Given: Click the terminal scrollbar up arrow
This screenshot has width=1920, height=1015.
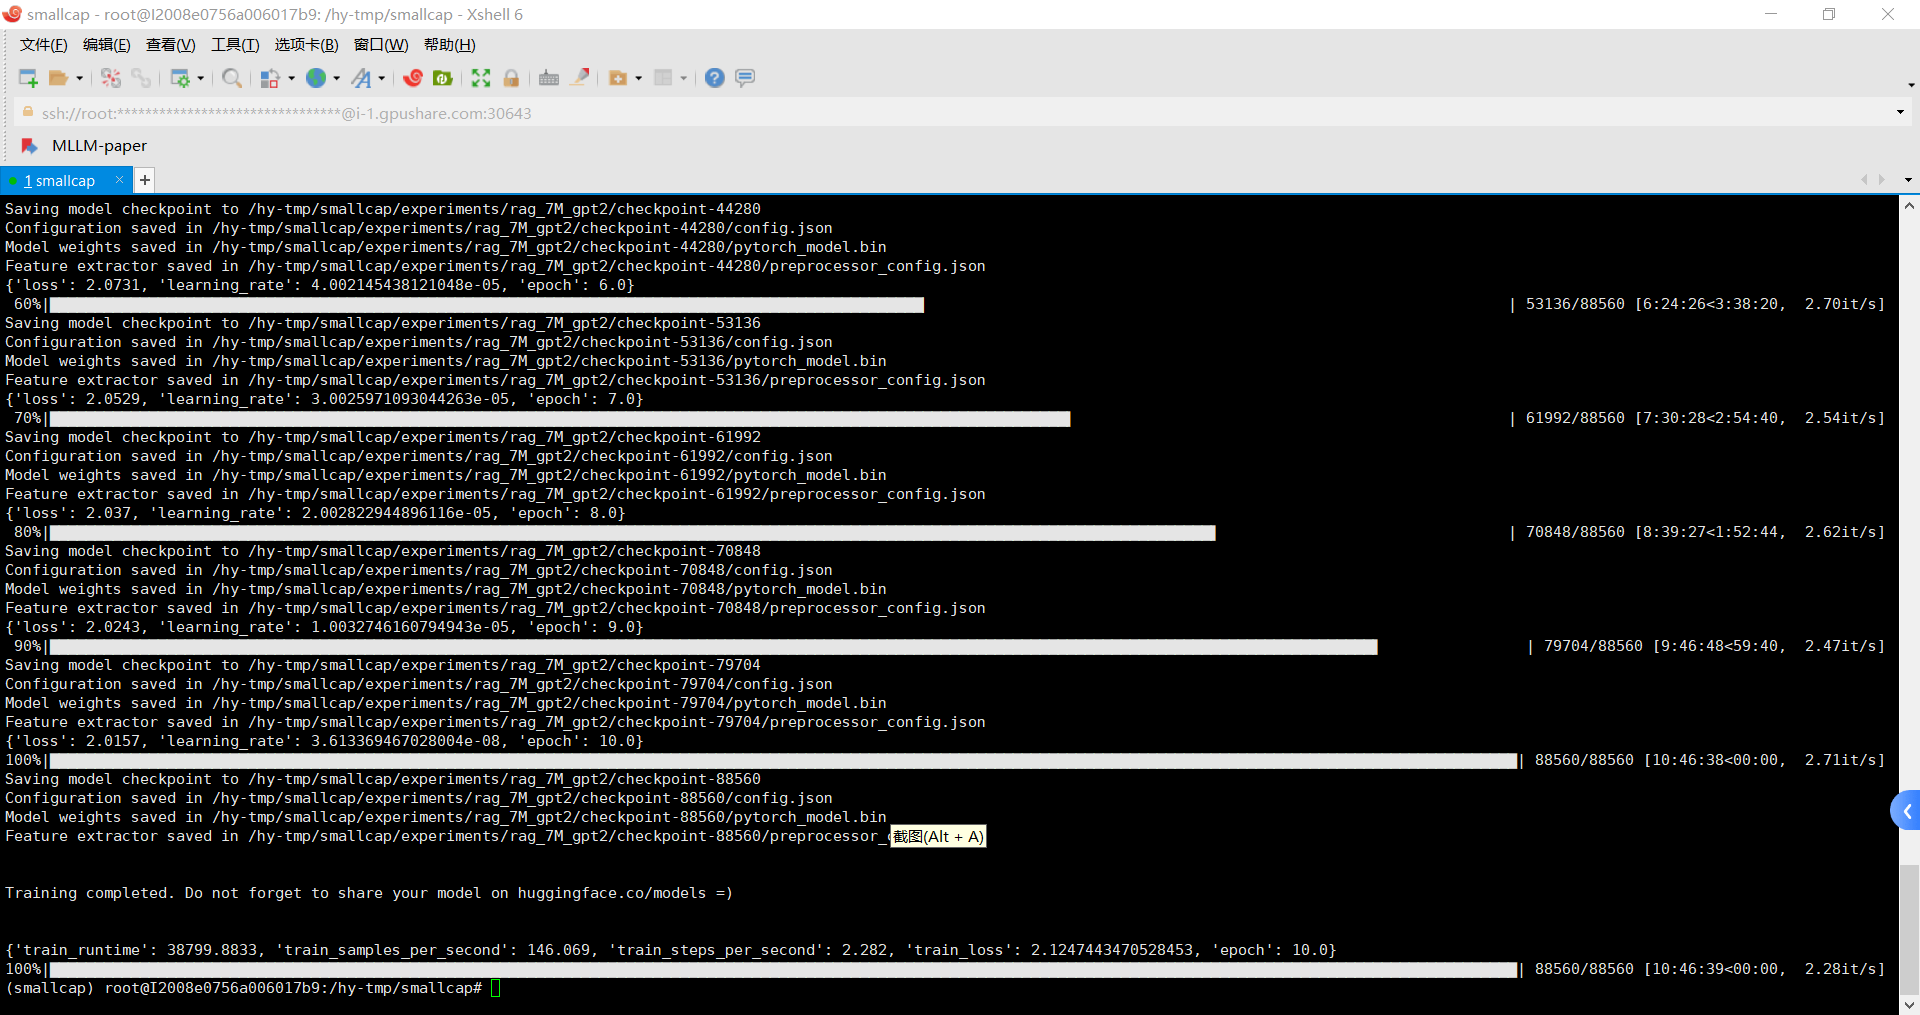Looking at the screenshot, I should [1909, 206].
